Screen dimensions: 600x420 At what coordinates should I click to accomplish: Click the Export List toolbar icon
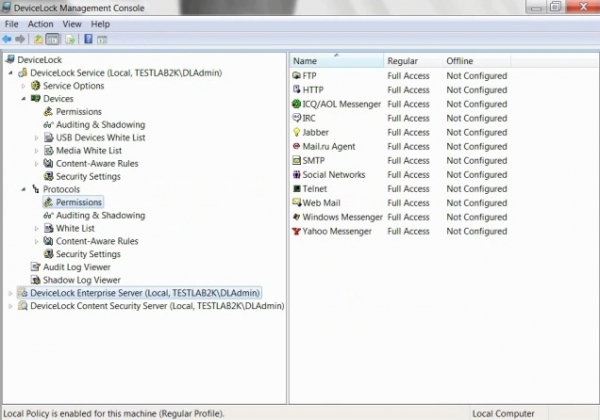(x=70, y=39)
